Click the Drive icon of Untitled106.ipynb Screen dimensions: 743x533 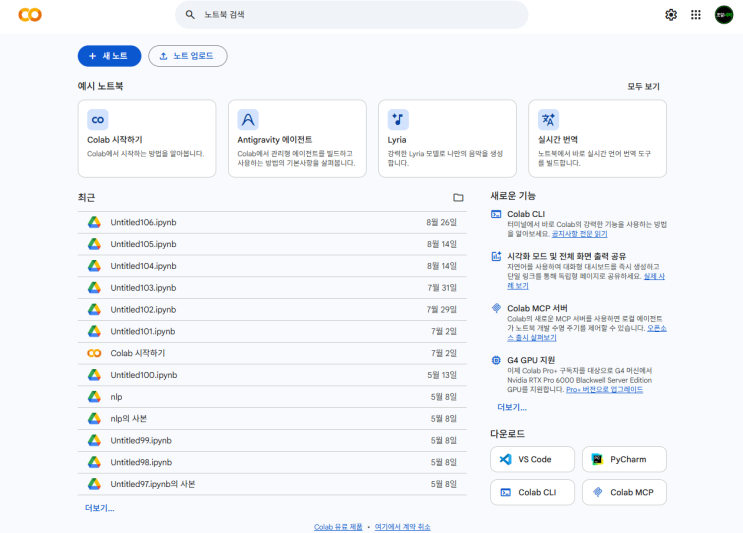click(94, 222)
